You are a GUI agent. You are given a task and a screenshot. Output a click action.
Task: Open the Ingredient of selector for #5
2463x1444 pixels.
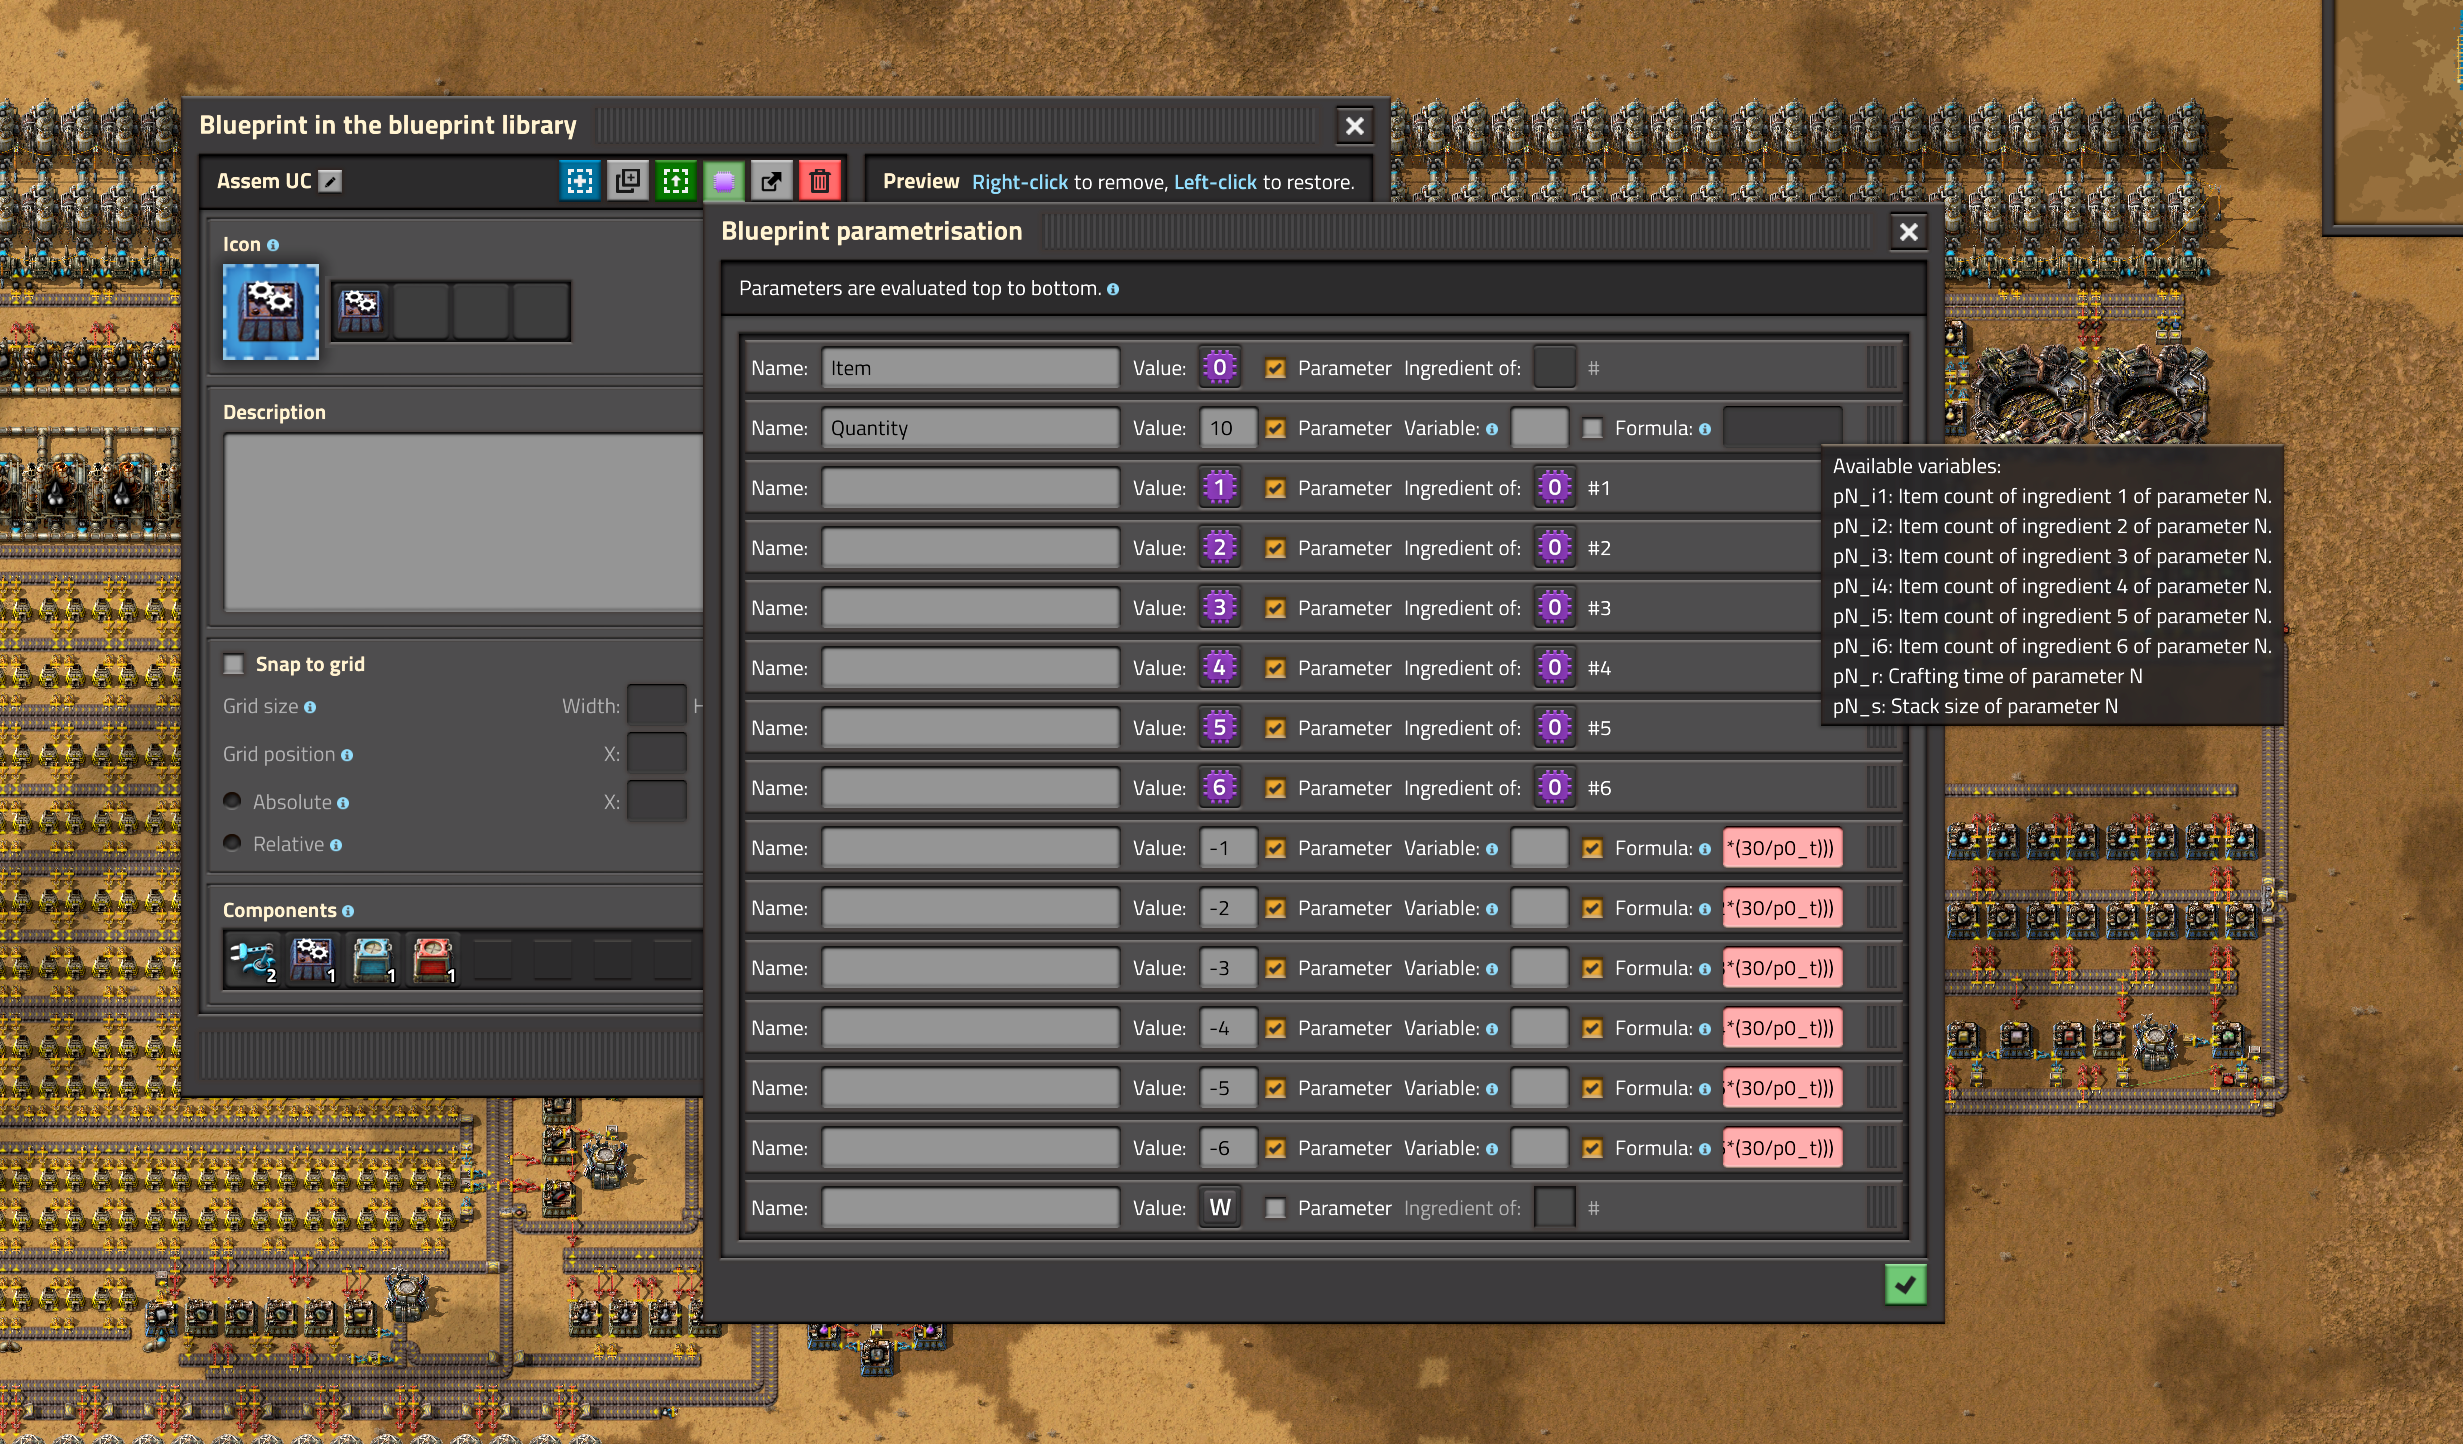tap(1554, 728)
